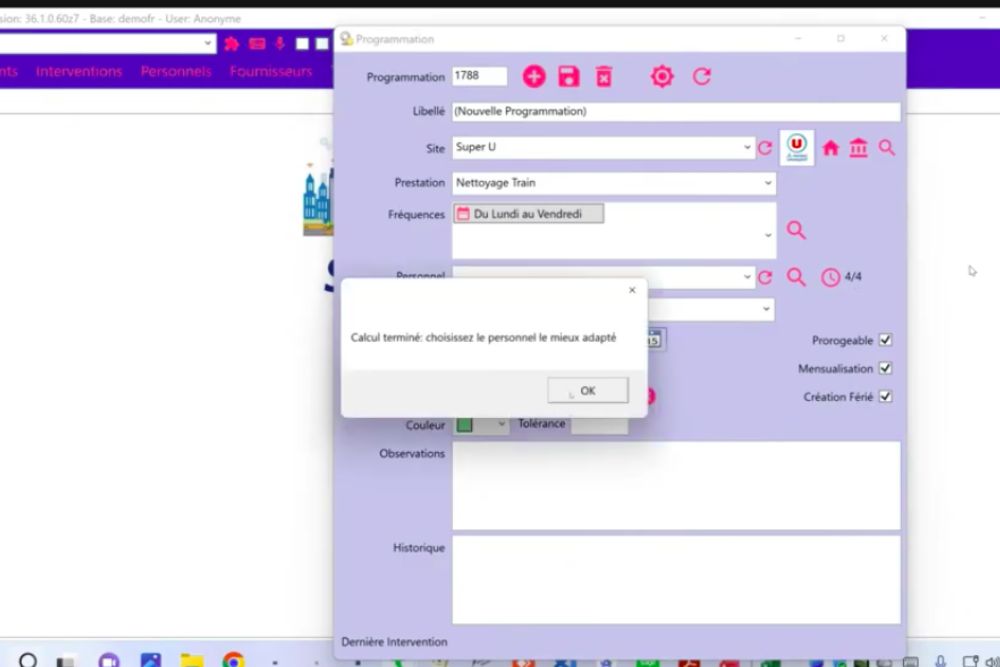This screenshot has width=1000, height=667.
Task: Click the bank building icon beside Site
Action: pyautogui.click(x=858, y=148)
